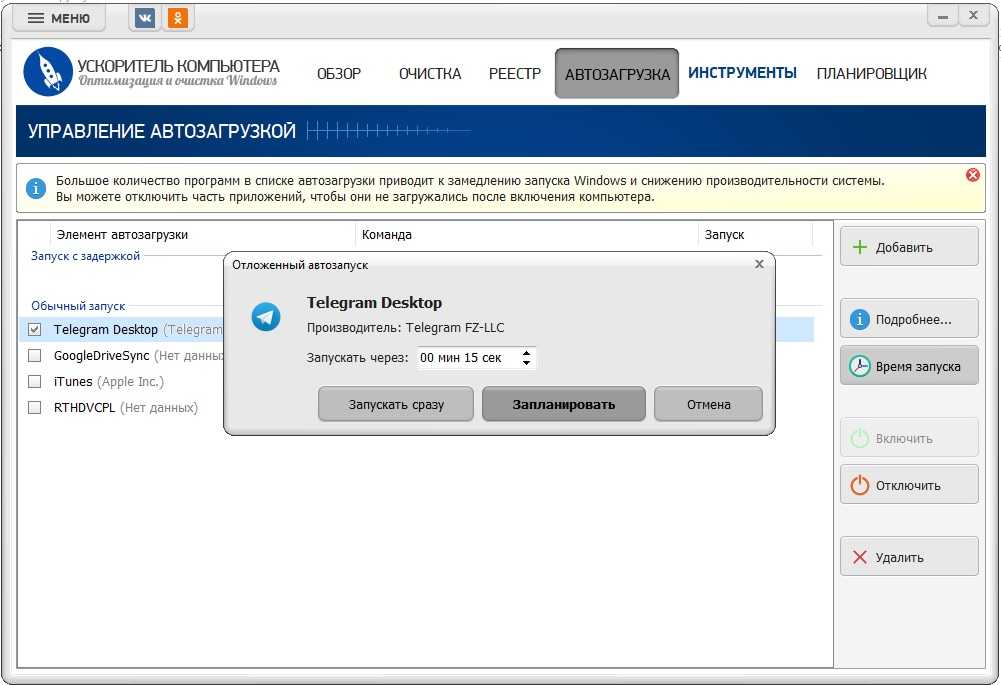The width and height of the screenshot is (1001, 685).
Task: Open the Меню hamburger button
Action: pyautogui.click(x=59, y=18)
